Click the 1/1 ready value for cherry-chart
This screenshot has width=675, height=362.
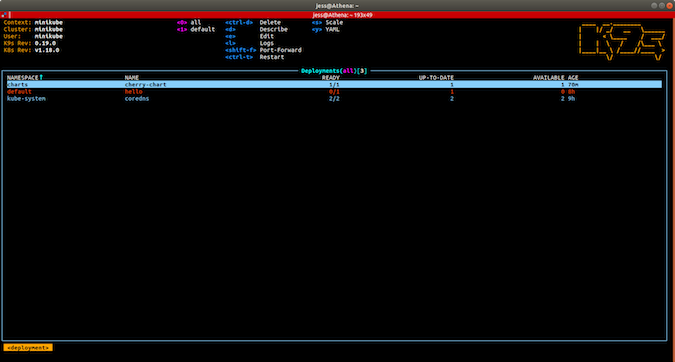pos(334,85)
